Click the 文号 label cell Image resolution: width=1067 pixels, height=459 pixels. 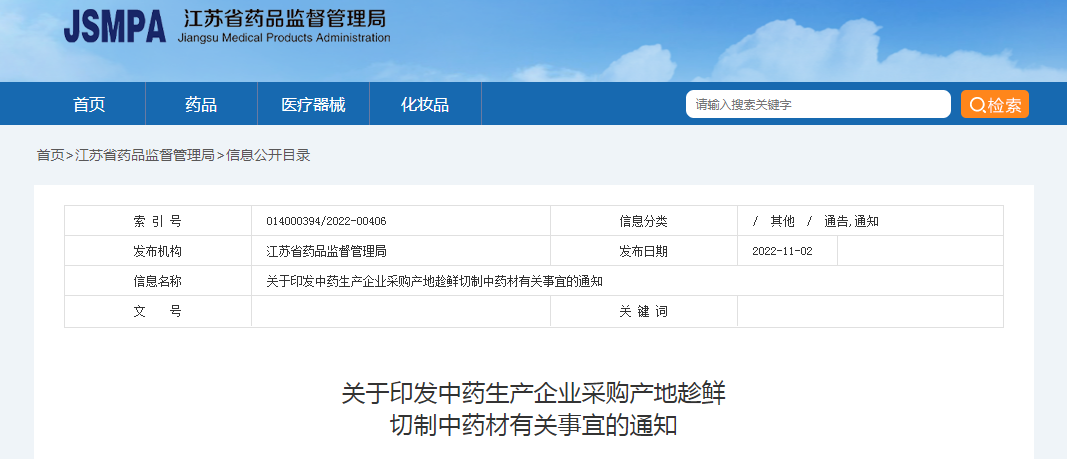click(x=158, y=311)
